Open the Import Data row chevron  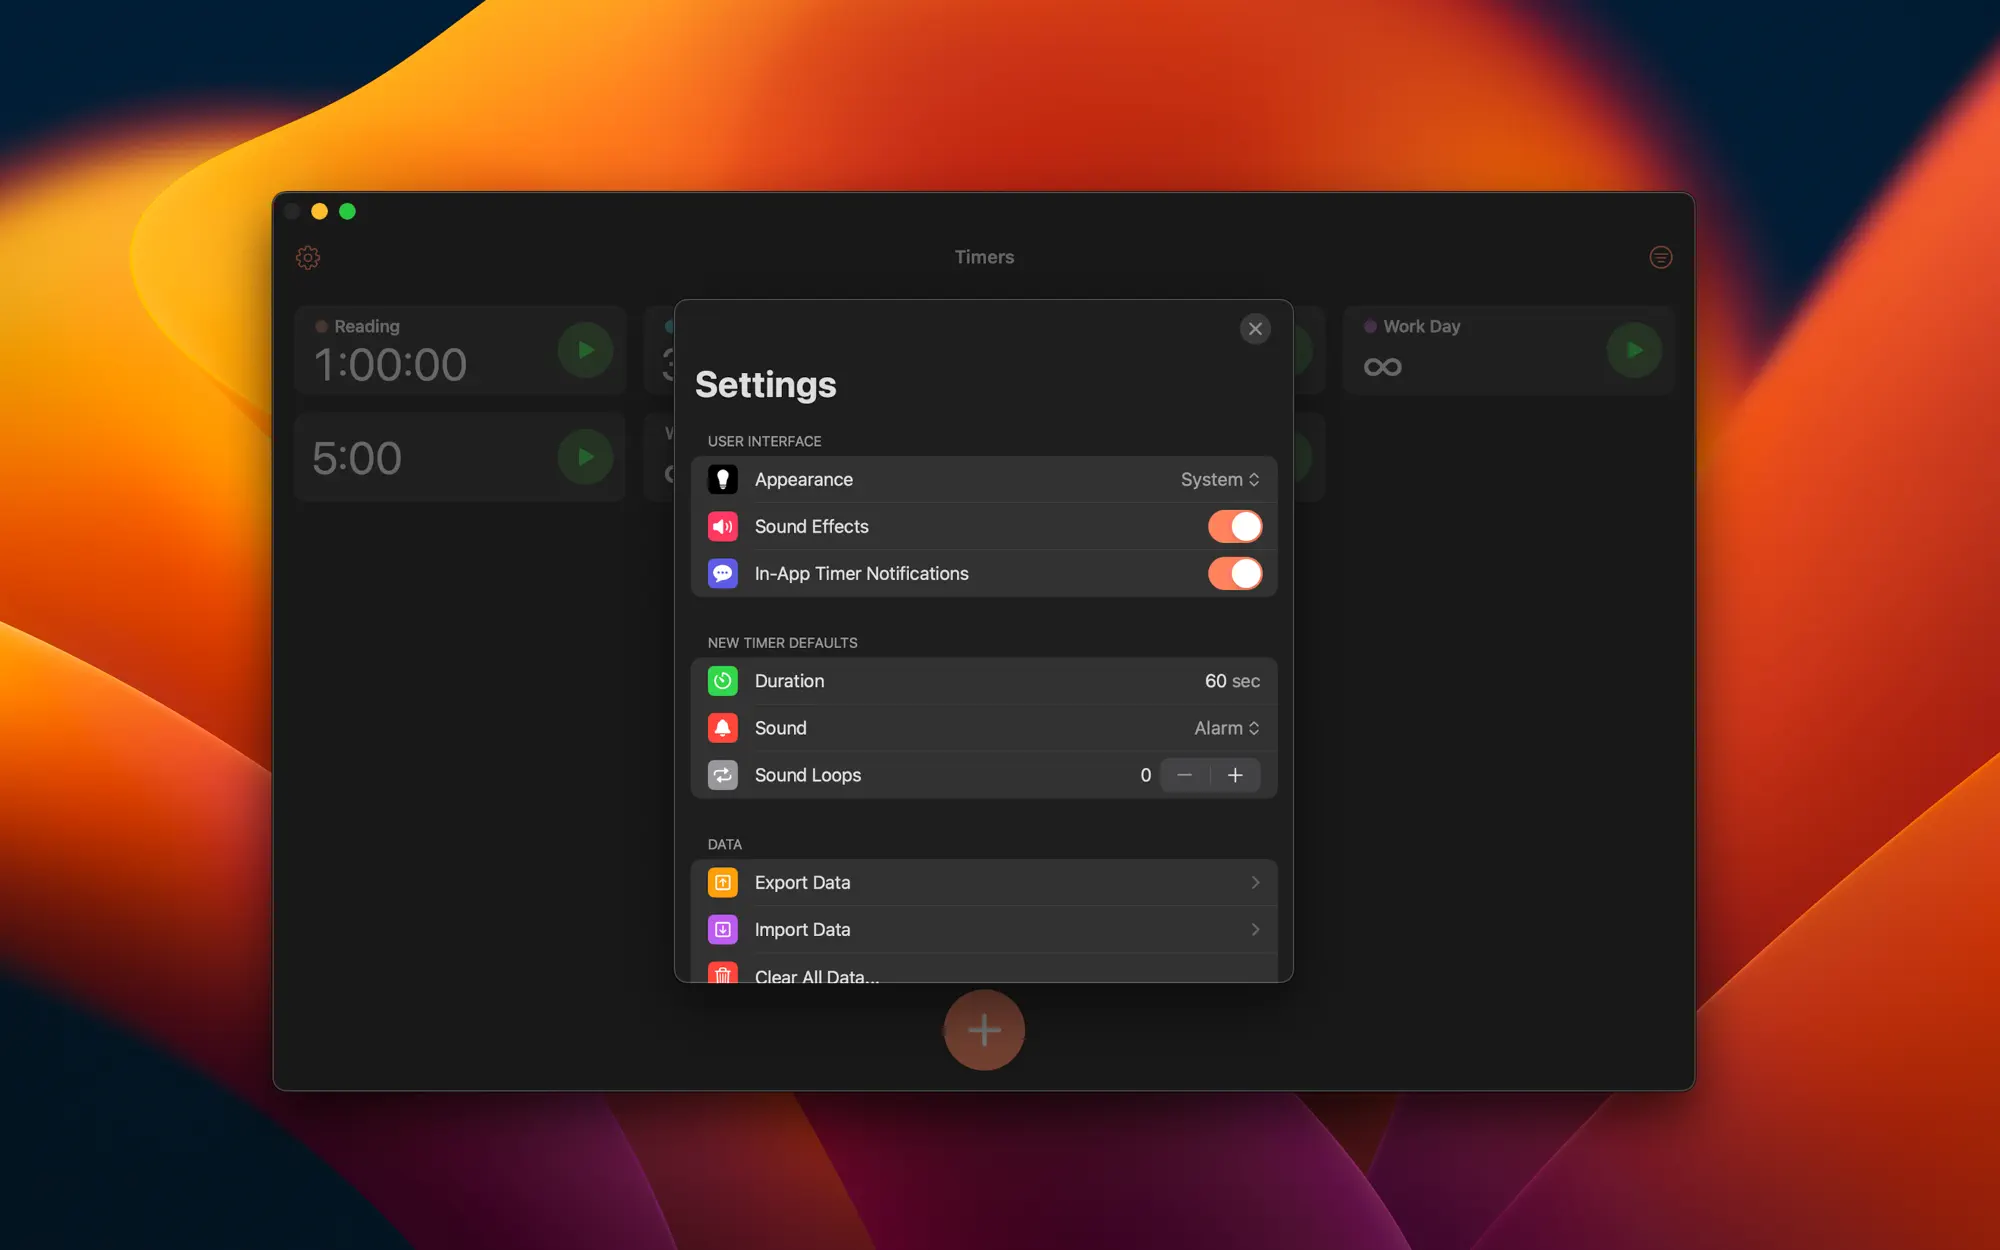click(1254, 930)
